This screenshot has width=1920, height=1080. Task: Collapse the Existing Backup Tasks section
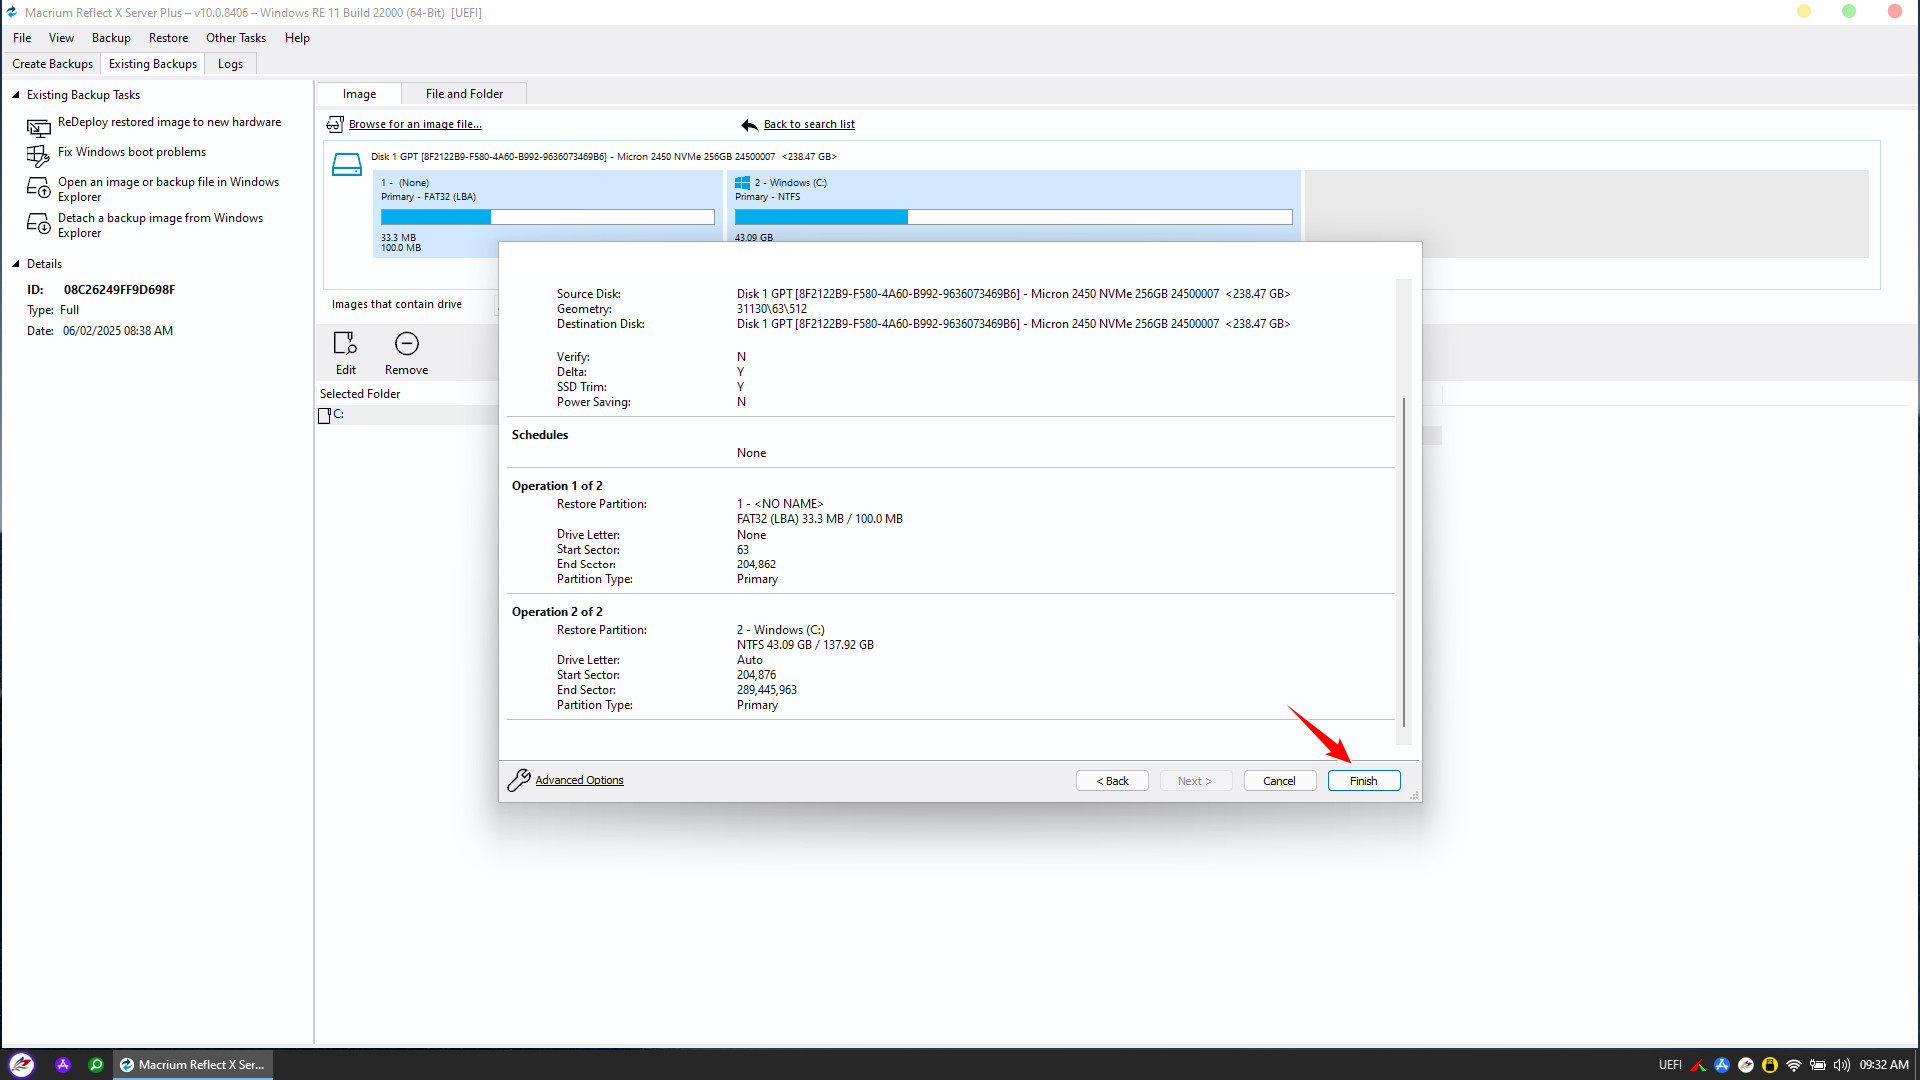point(16,95)
